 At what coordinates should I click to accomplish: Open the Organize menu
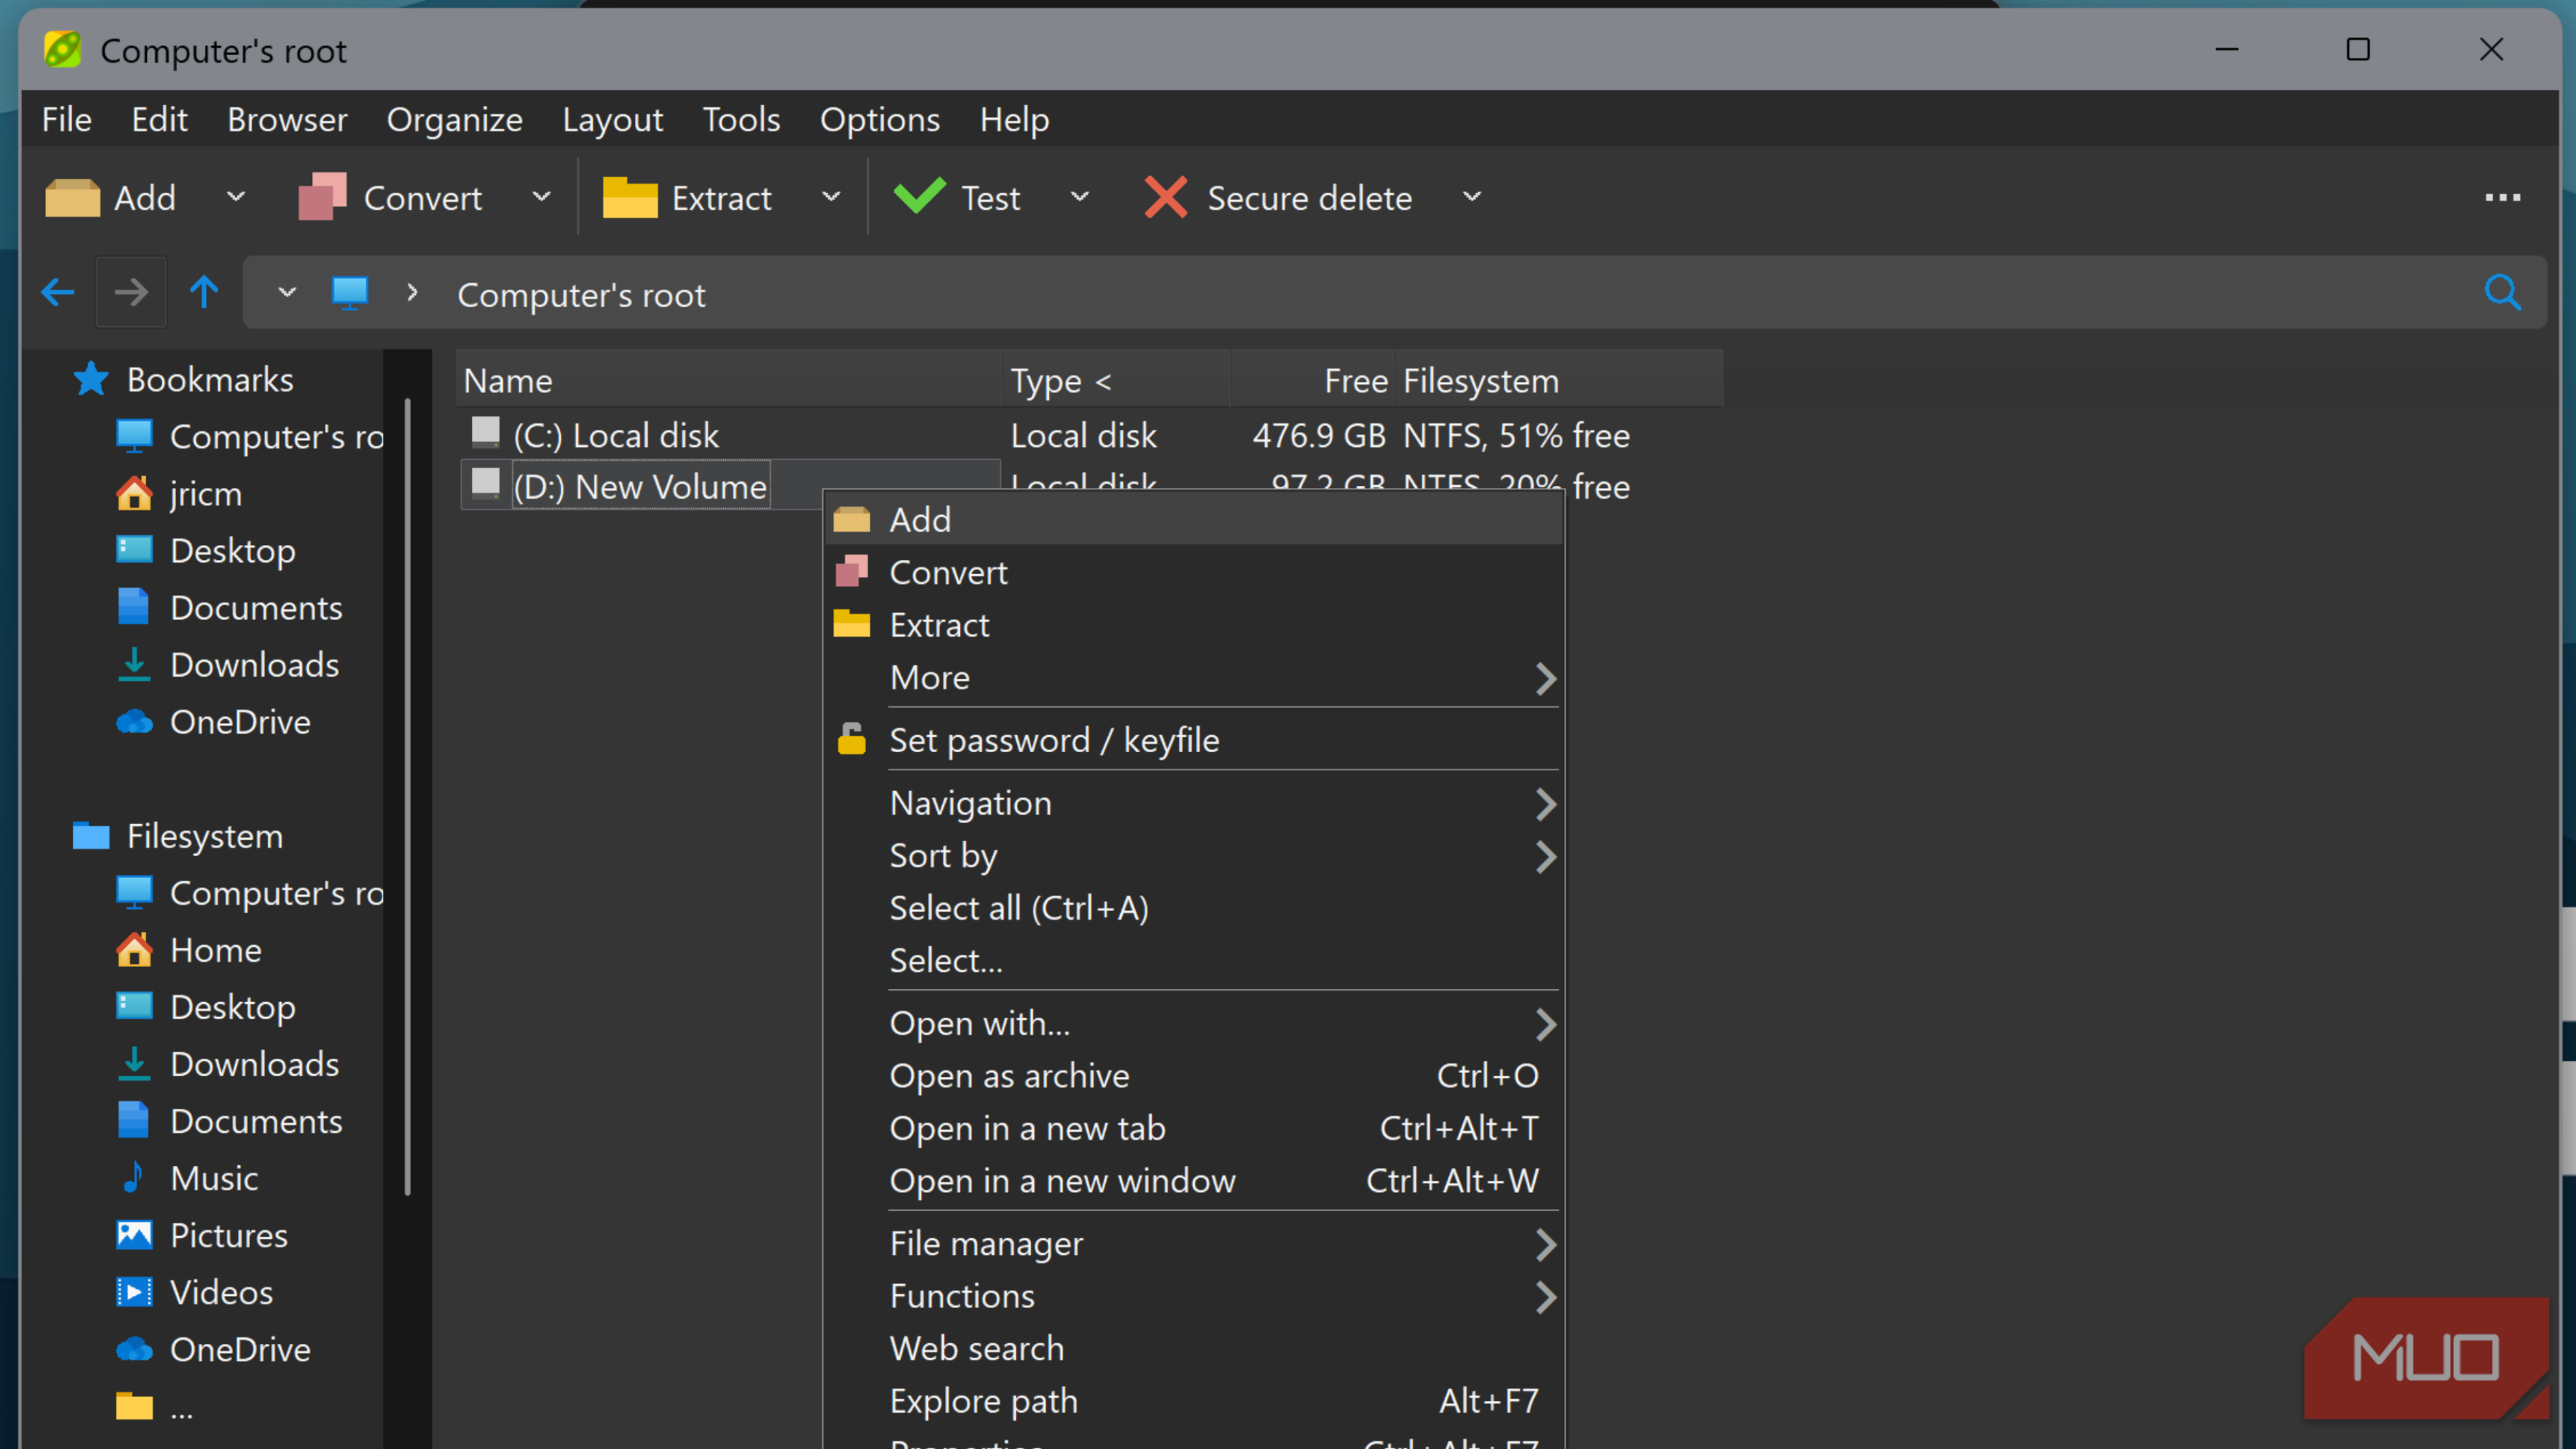[454, 120]
